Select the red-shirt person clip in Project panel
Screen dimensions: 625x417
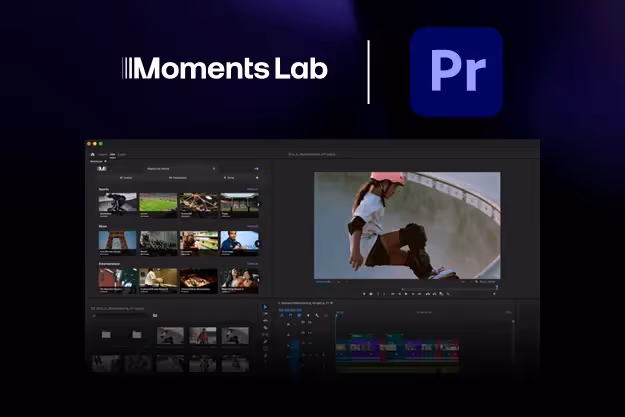(202, 336)
